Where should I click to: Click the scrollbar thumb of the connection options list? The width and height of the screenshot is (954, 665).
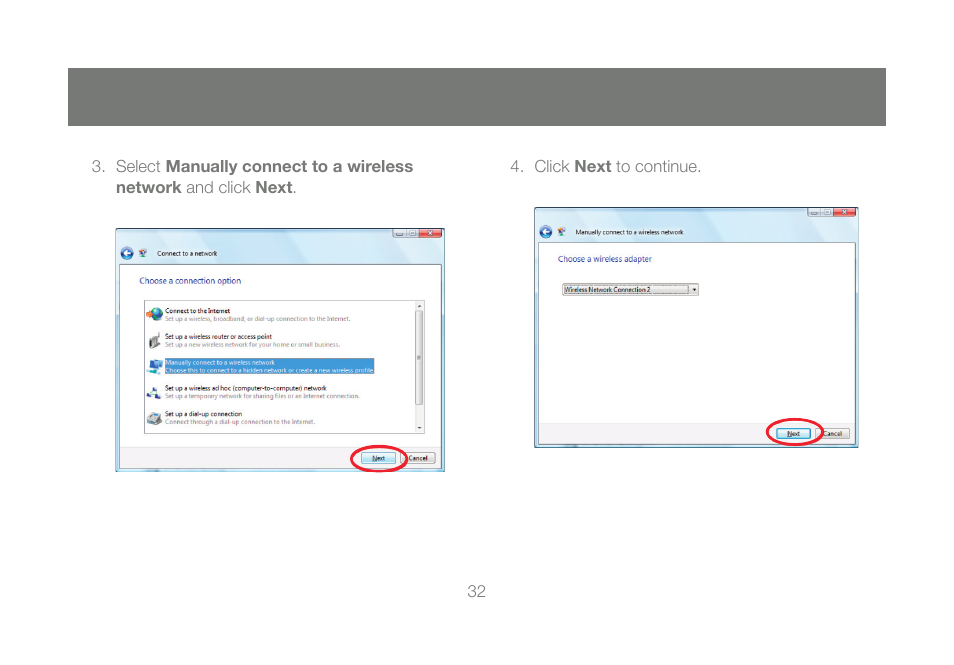pyautogui.click(x=419, y=358)
